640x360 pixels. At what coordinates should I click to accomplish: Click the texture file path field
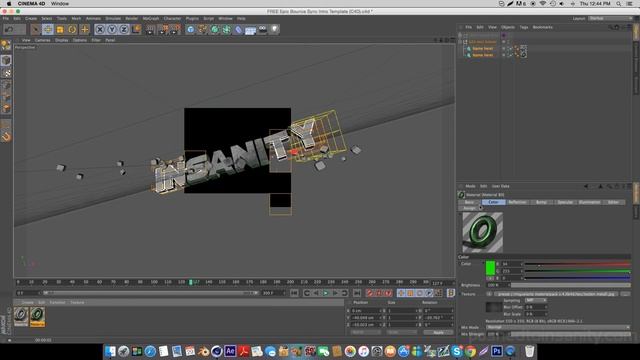pos(557,294)
